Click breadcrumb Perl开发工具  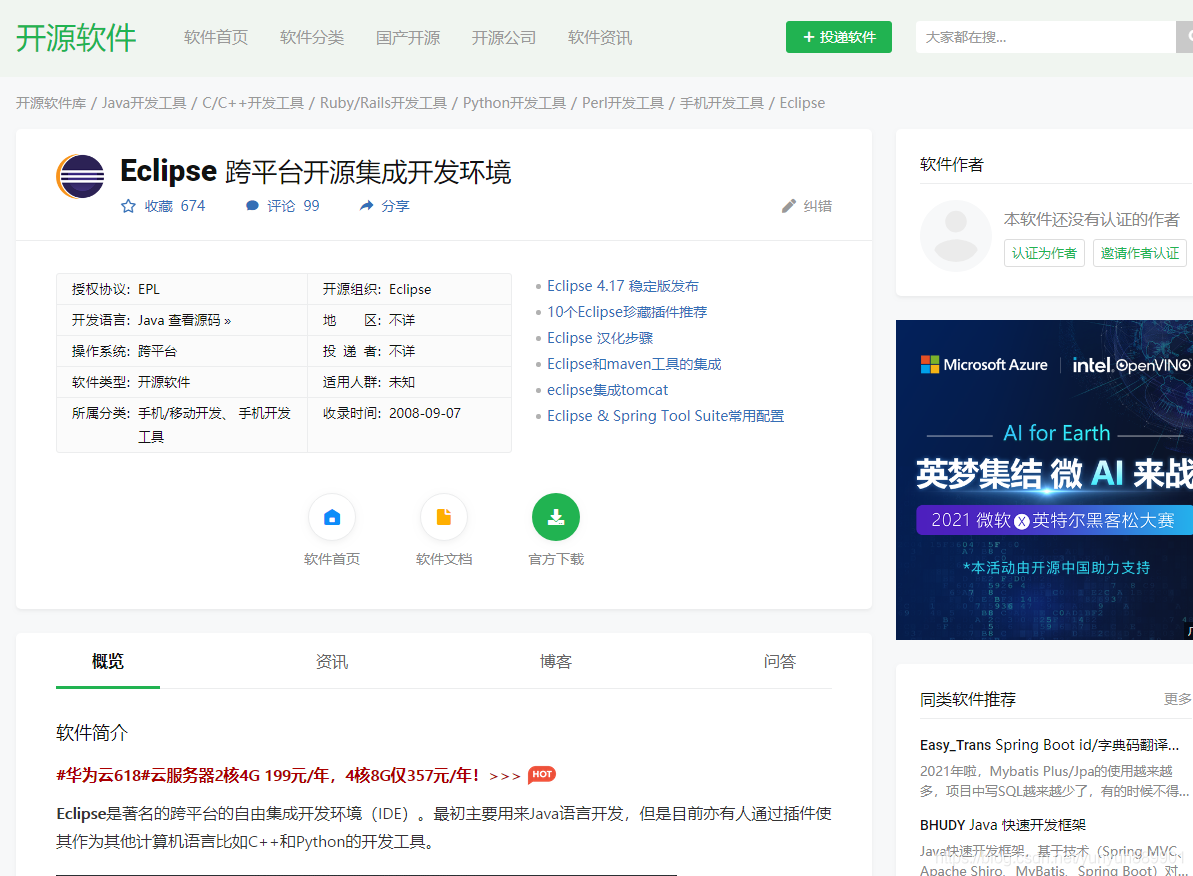[x=622, y=103]
